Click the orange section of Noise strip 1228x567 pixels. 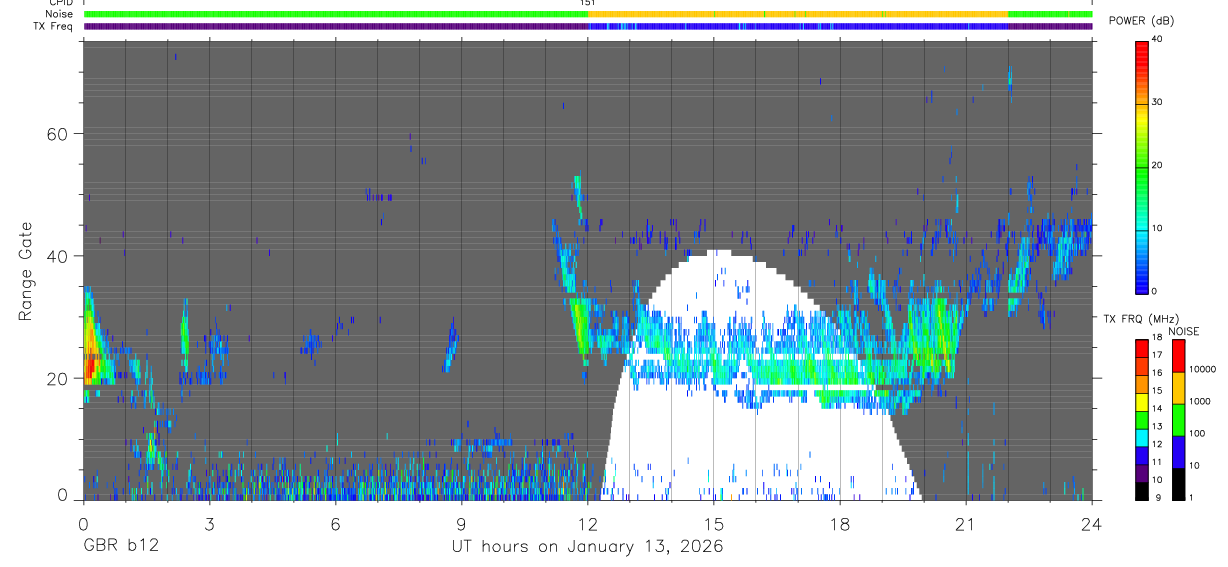798,14
